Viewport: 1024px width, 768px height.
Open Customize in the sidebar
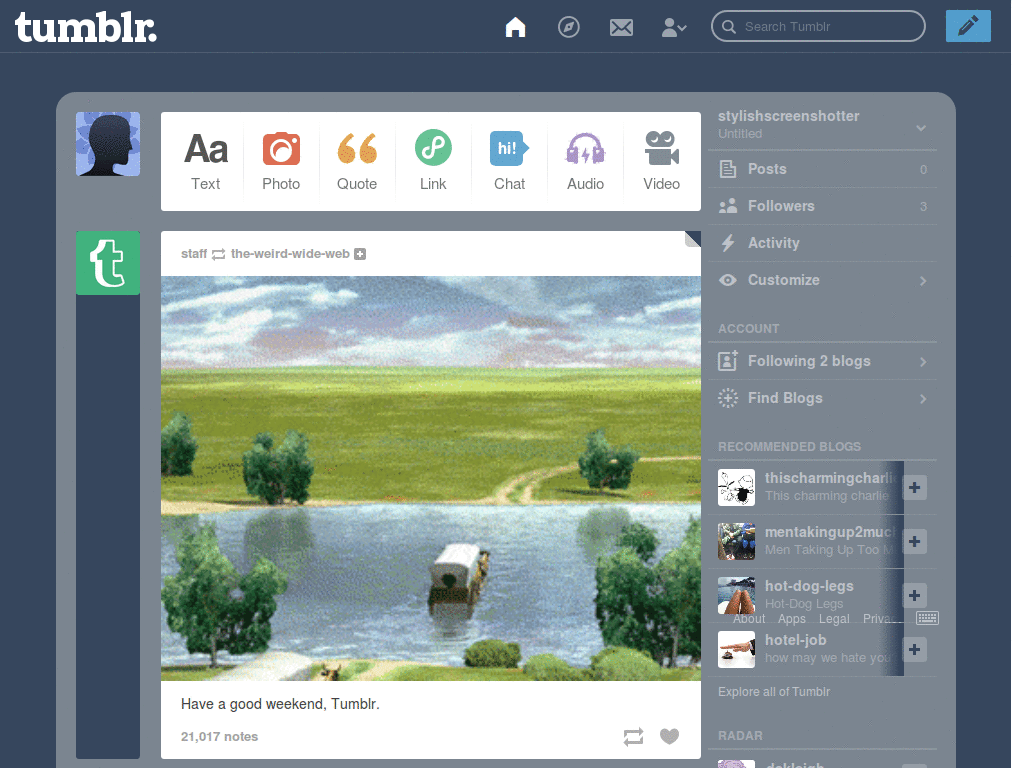click(822, 280)
